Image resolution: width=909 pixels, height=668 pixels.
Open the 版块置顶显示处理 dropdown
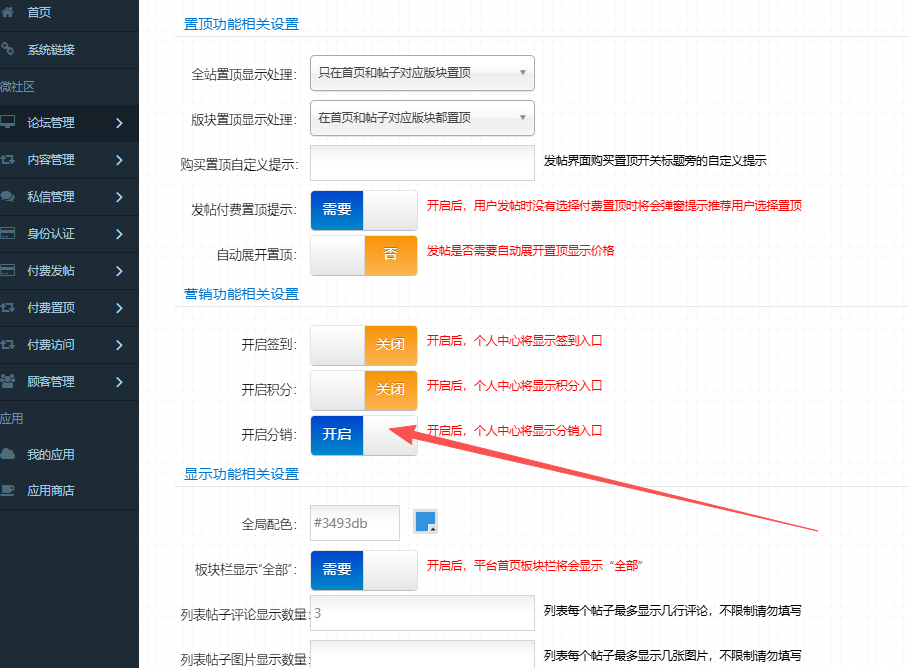[x=422, y=118]
